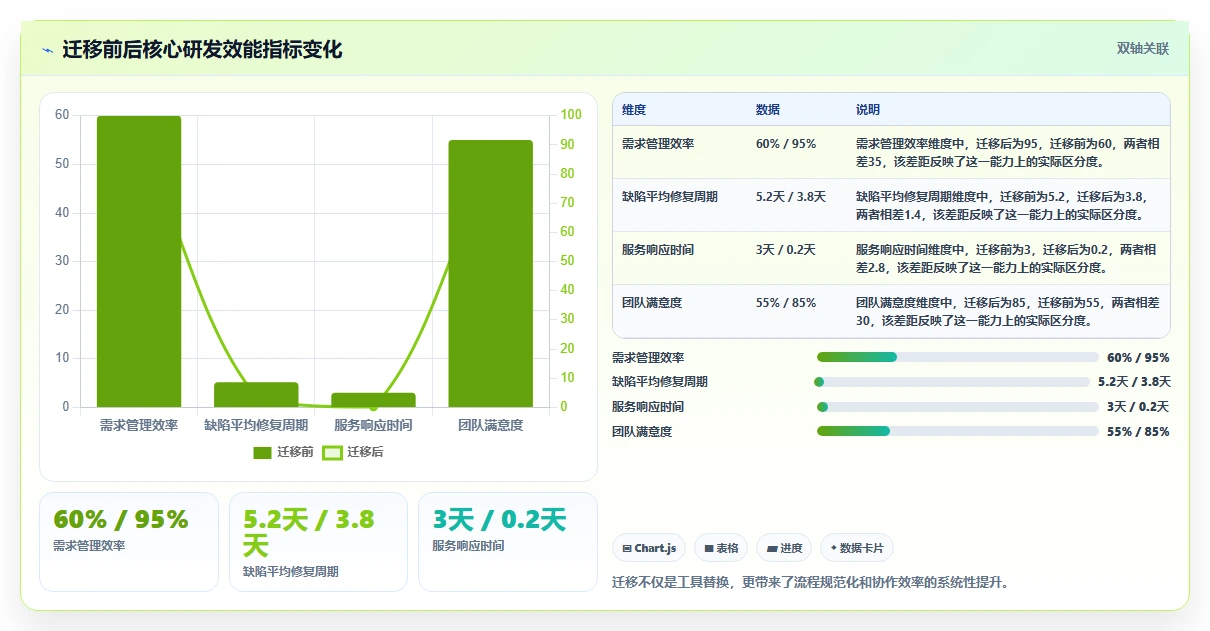Click the 缺陷平均修复周期 progress bar
1210x631 pixels.
953,382
